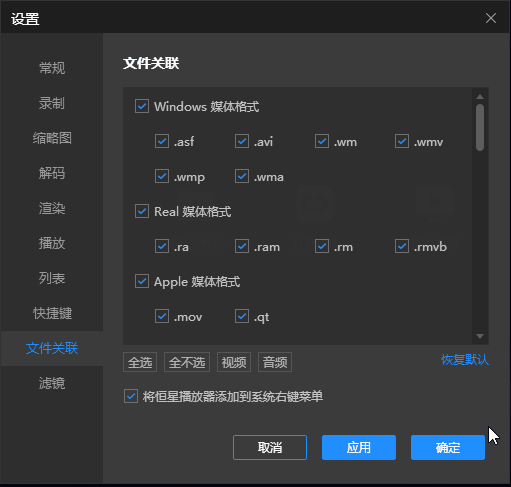Close the 设置 dialog with X
This screenshot has width=511, height=487.
(491, 18)
